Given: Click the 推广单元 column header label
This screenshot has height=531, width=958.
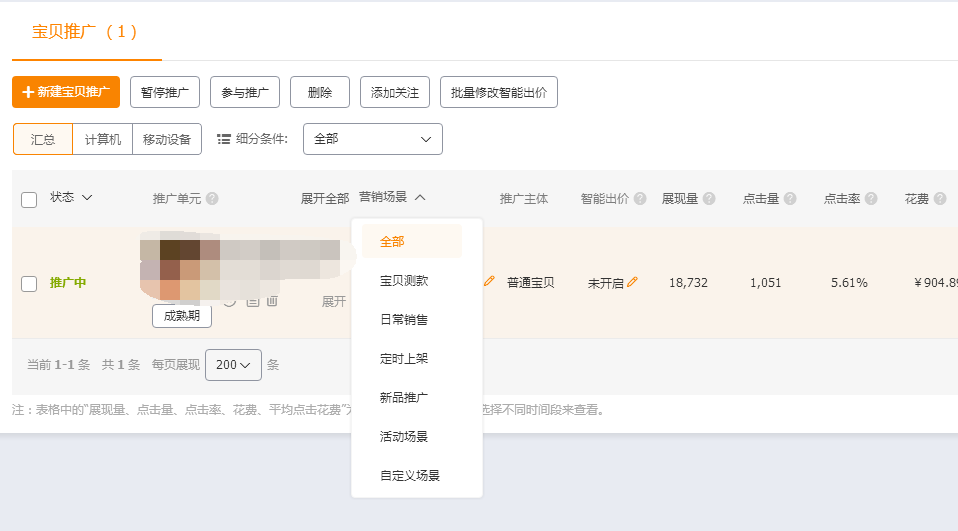Looking at the screenshot, I should [177, 199].
